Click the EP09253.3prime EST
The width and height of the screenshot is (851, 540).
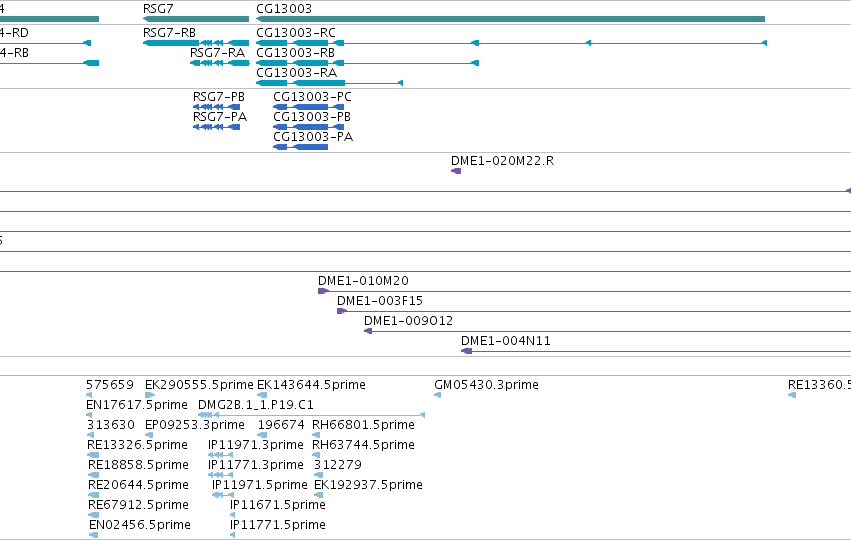(149, 435)
